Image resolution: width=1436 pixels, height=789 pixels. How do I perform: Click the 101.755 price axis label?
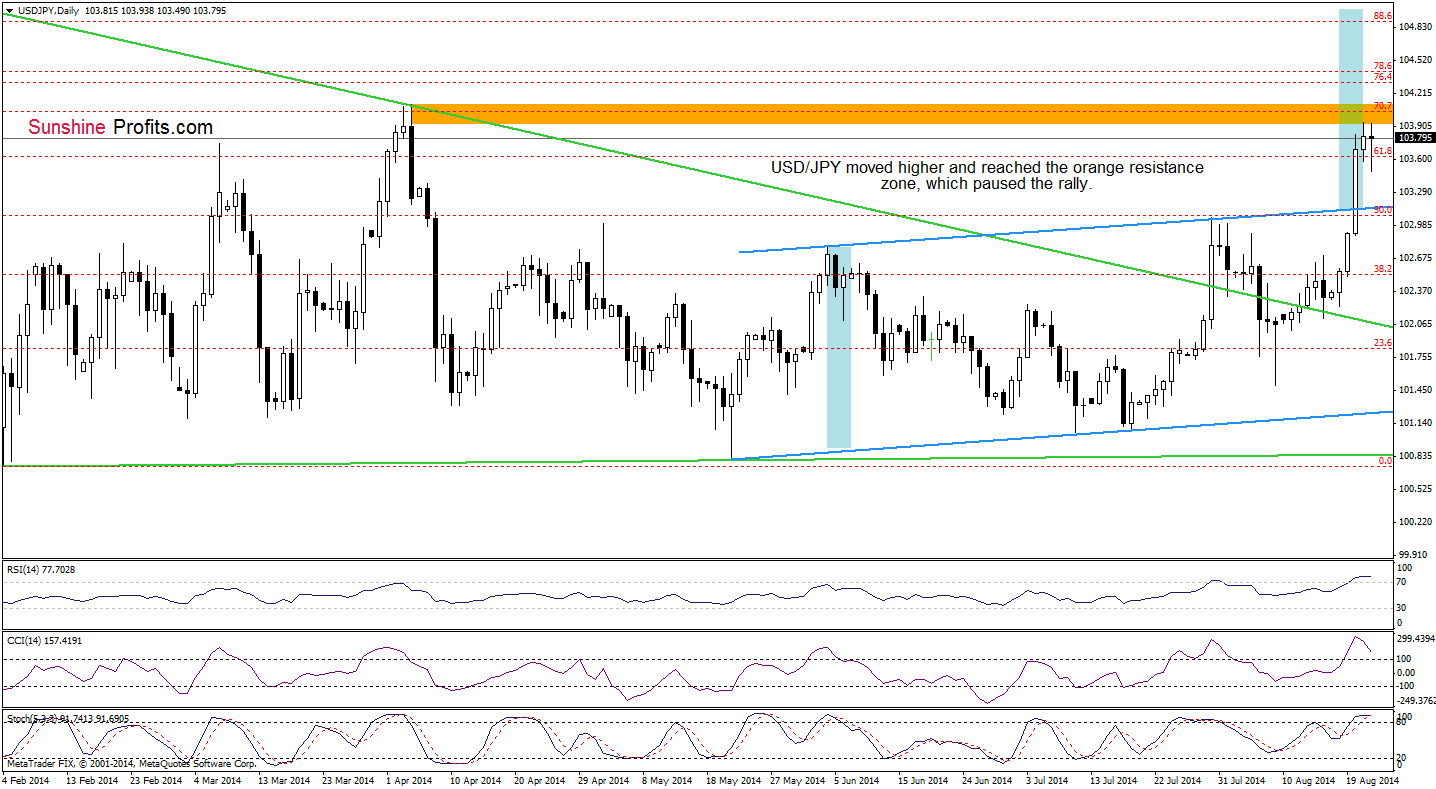(x=1415, y=357)
